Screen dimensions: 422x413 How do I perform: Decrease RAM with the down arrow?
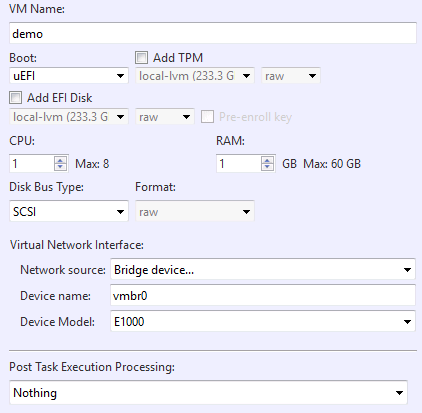267,167
